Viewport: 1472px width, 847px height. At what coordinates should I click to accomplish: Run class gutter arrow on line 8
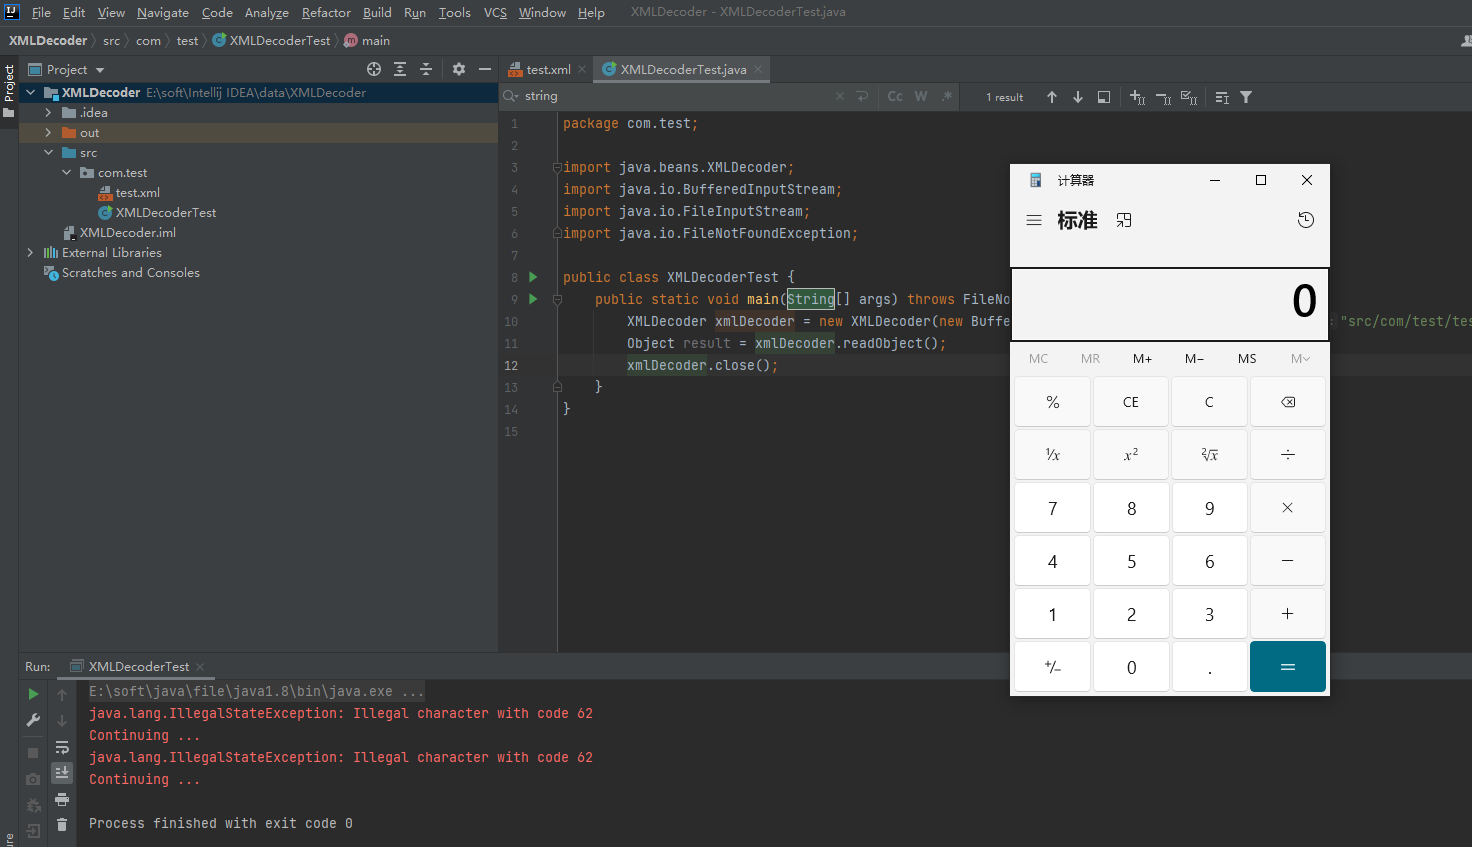point(533,277)
